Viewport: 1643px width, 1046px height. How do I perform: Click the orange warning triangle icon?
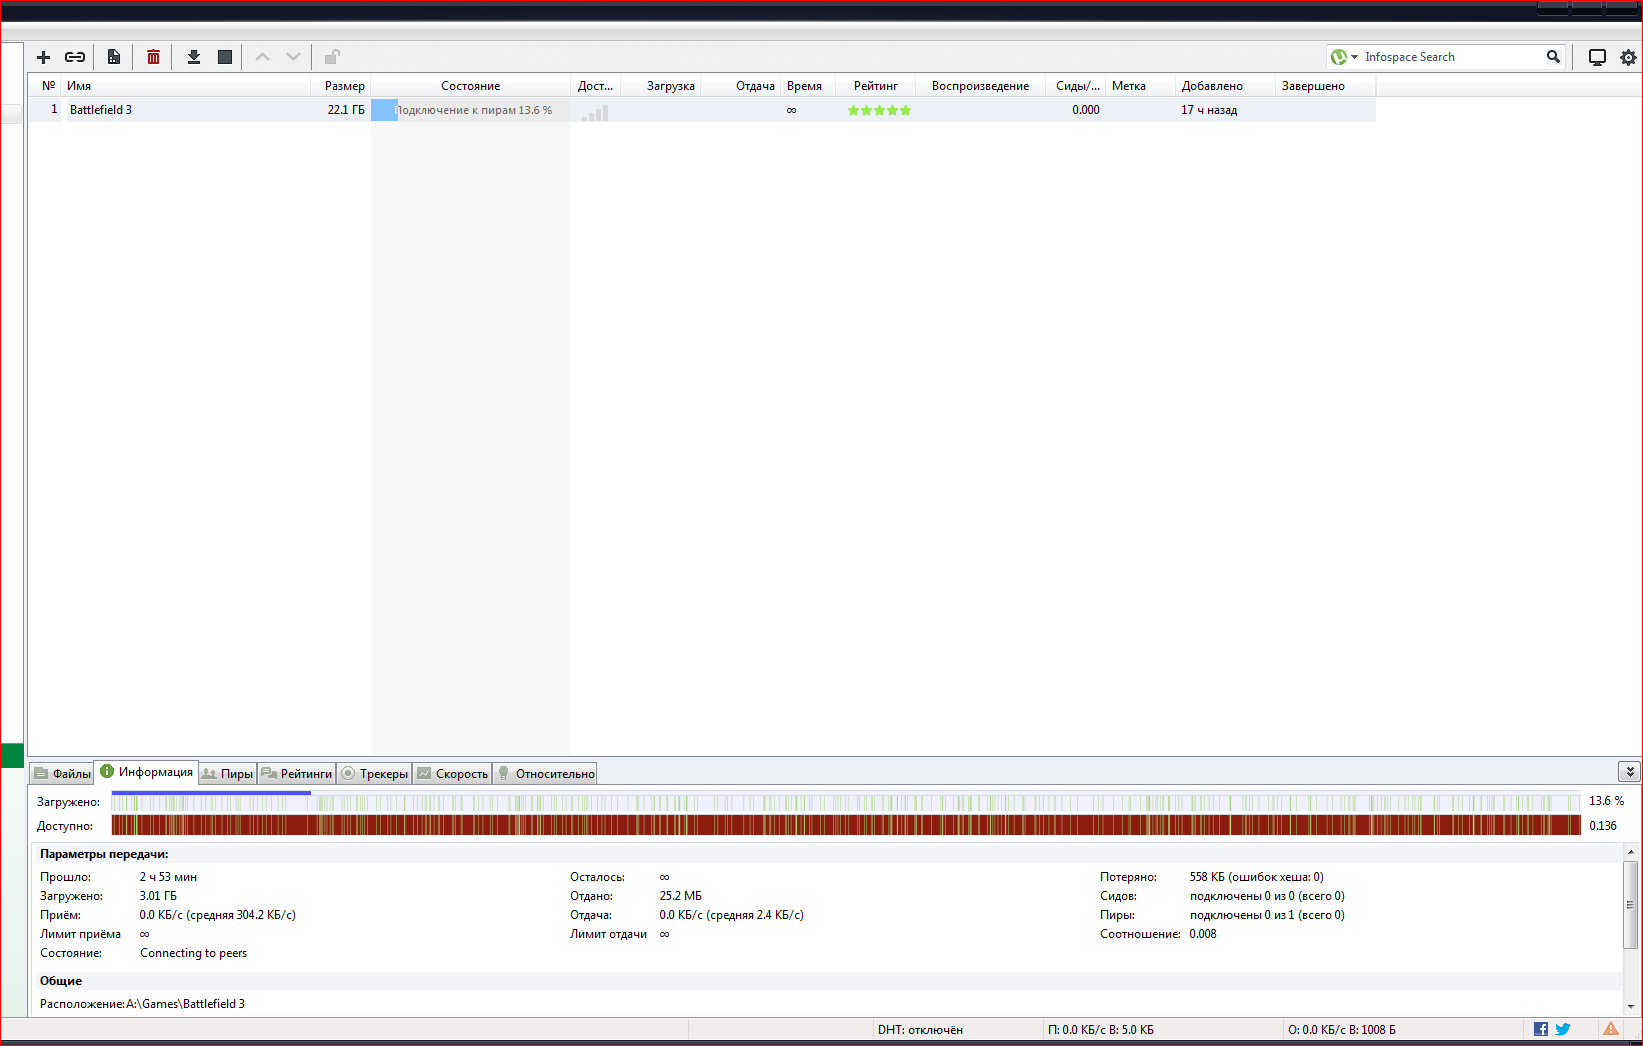(x=1611, y=1029)
